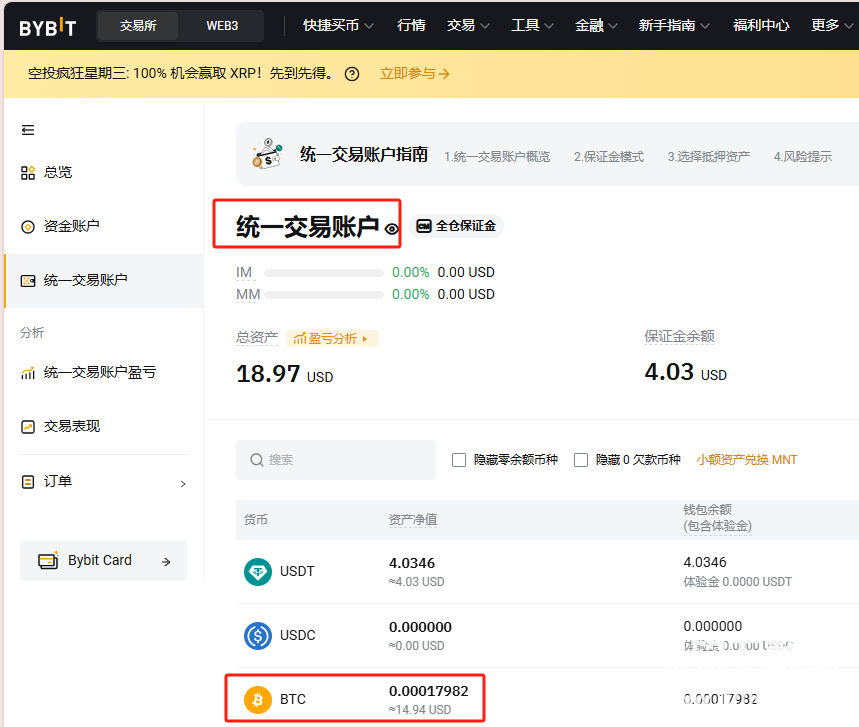Switch to the 交易所 tab
Viewport: 859px width, 727px height.
(x=138, y=26)
